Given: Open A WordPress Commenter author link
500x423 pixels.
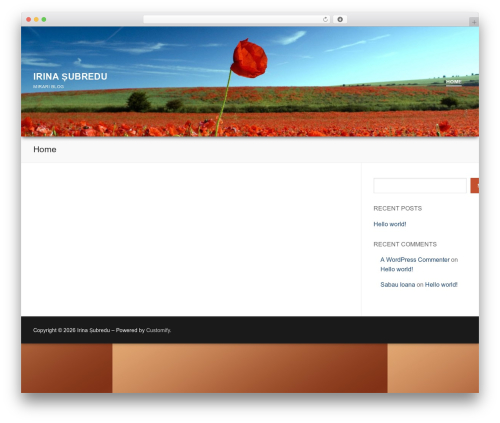Looking at the screenshot, I should 415,260.
